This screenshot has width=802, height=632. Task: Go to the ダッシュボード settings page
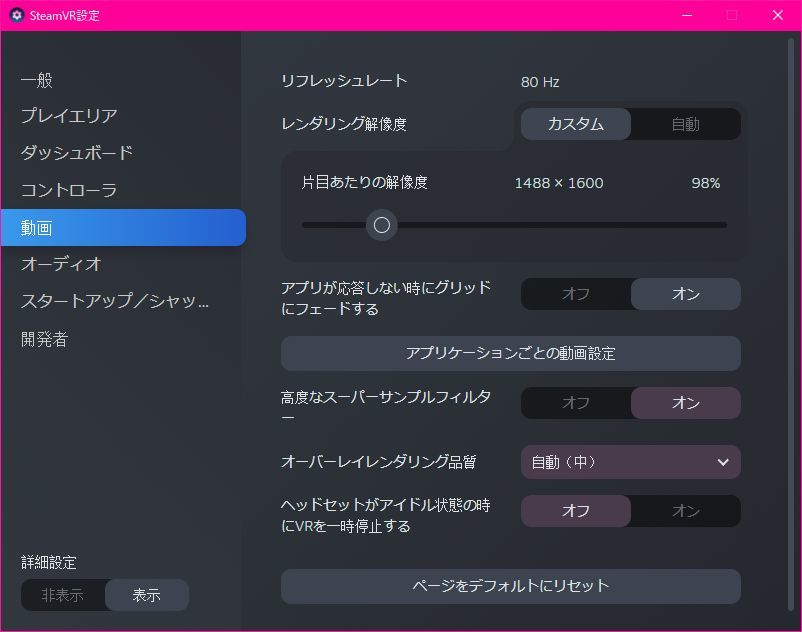coord(77,152)
